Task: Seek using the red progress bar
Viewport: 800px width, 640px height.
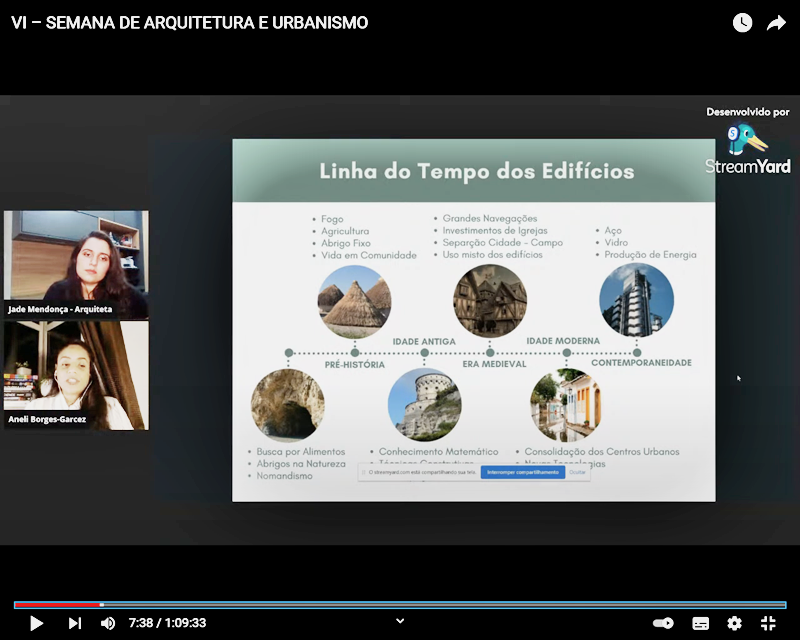Action: pos(400,605)
